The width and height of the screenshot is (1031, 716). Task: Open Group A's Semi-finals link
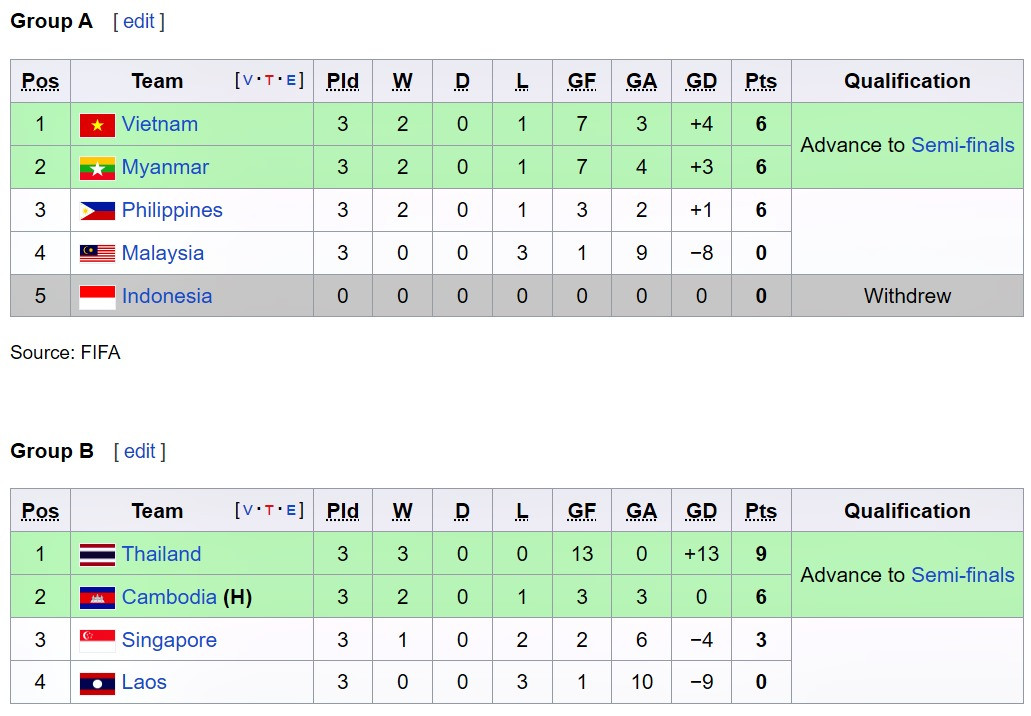pos(962,145)
